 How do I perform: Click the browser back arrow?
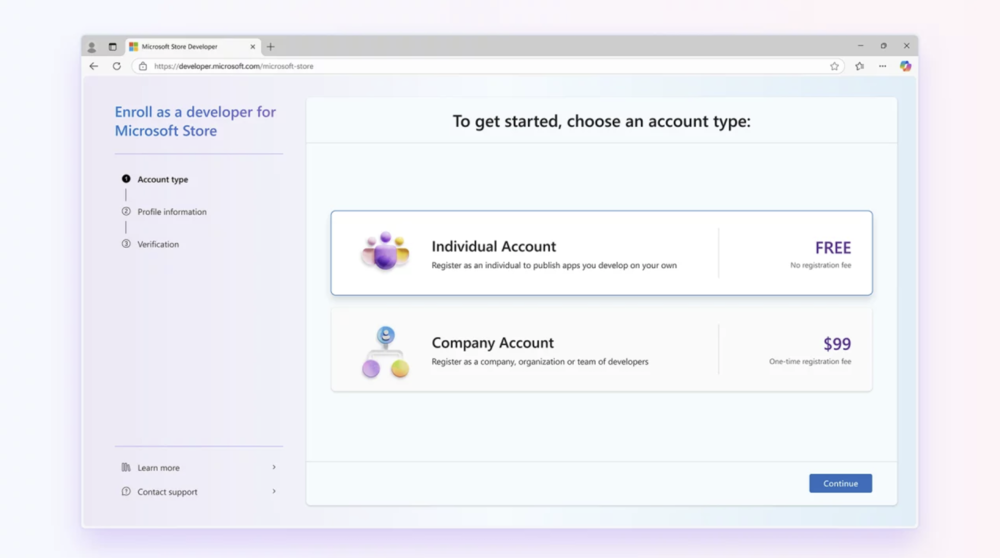click(x=94, y=66)
